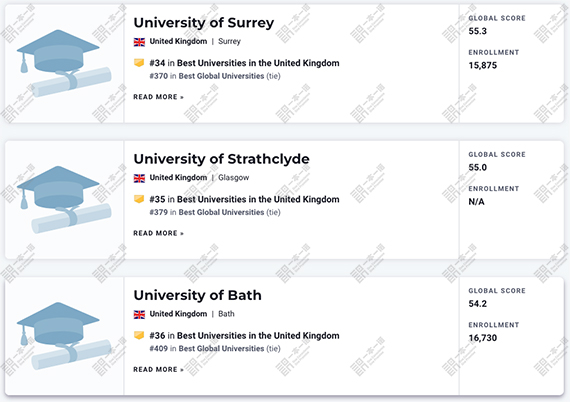Click the UK flag next to Glasgow
The width and height of the screenshot is (570, 402).
click(x=139, y=178)
